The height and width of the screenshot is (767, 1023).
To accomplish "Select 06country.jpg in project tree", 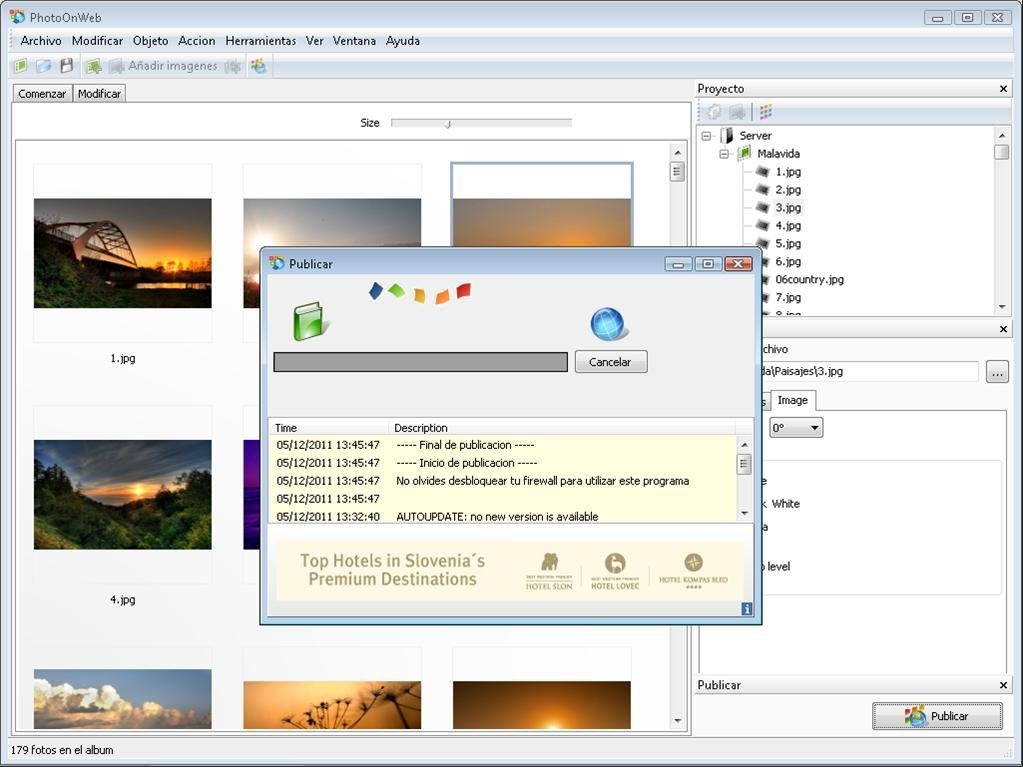I will click(809, 279).
